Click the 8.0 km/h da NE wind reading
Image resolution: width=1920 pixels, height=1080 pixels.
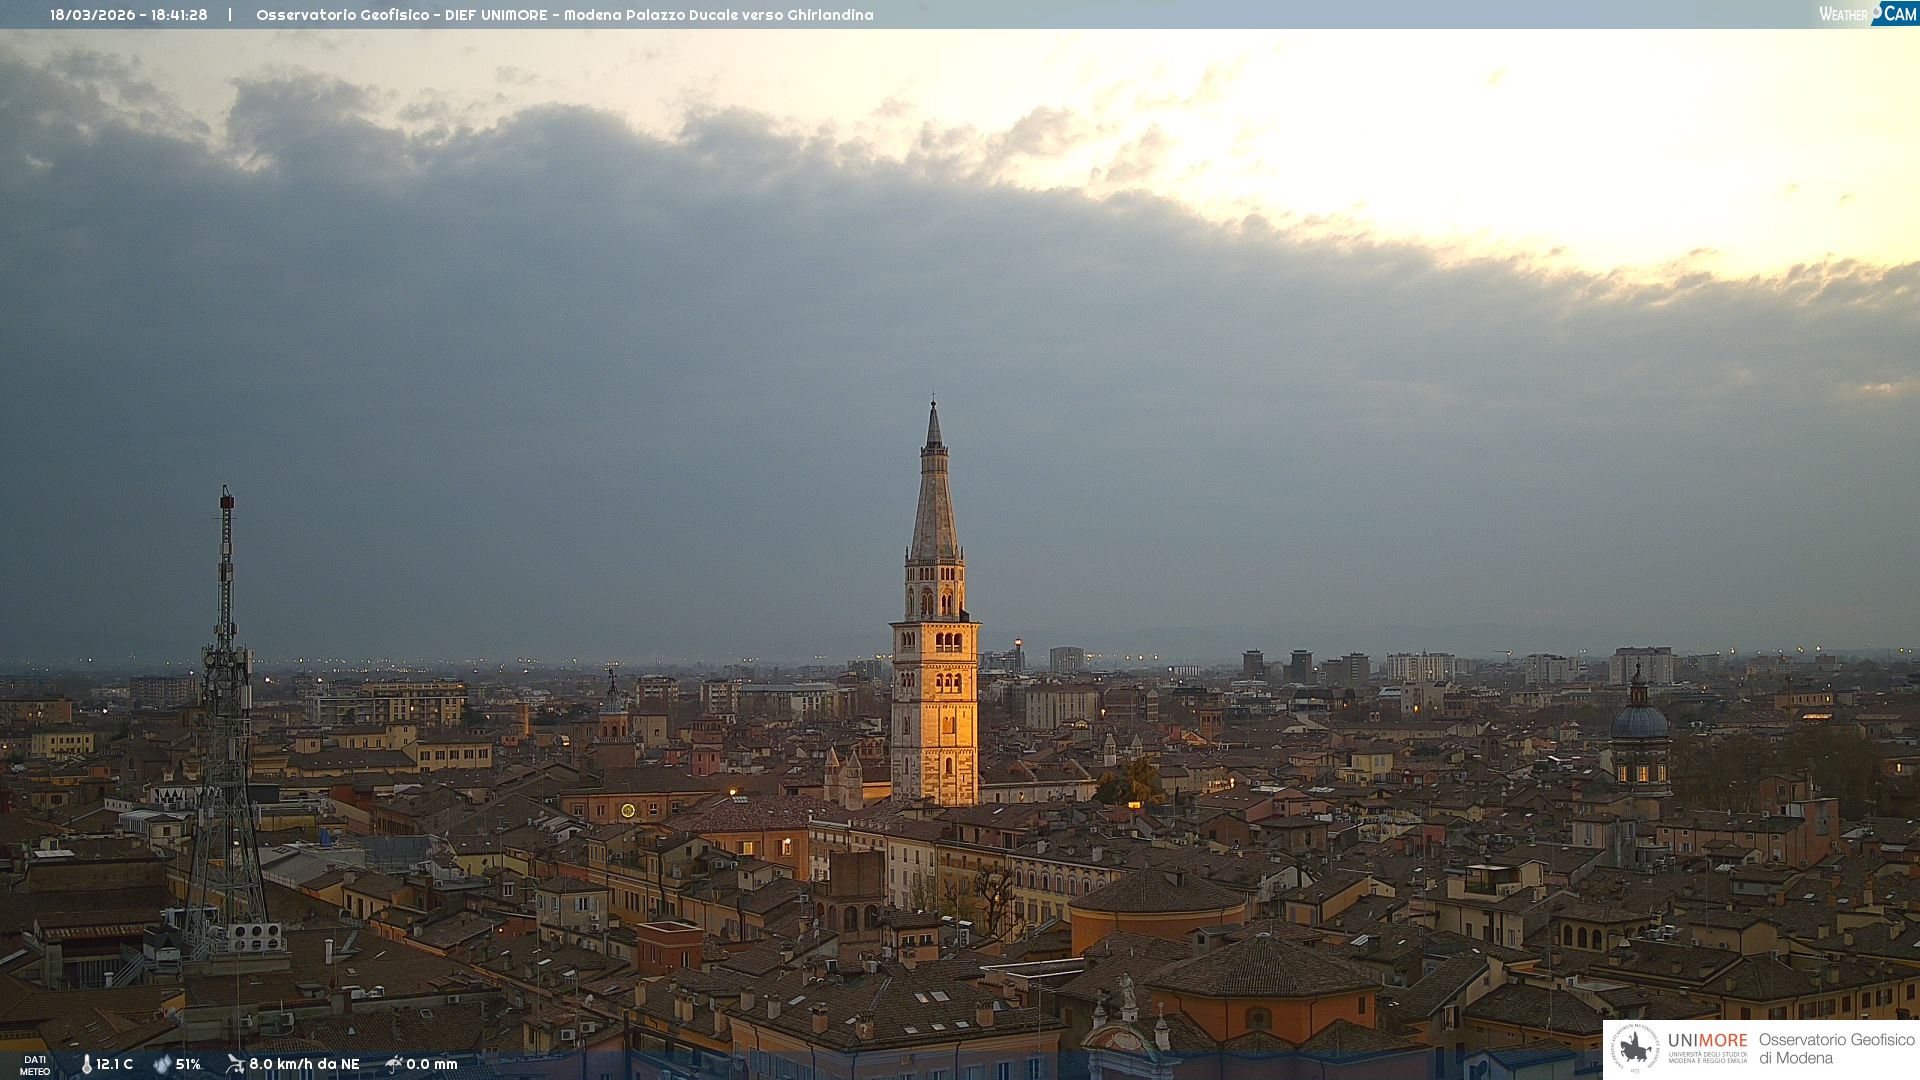304,1064
